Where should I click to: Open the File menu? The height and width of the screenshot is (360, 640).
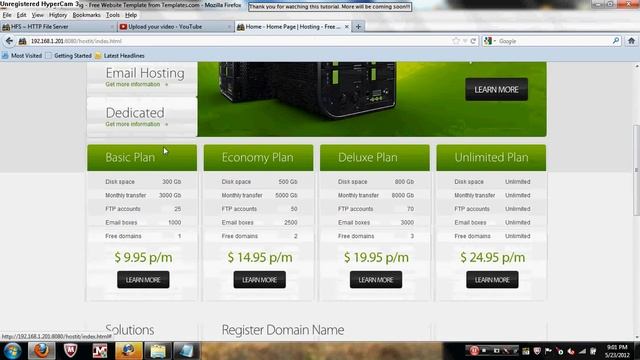[7, 15]
